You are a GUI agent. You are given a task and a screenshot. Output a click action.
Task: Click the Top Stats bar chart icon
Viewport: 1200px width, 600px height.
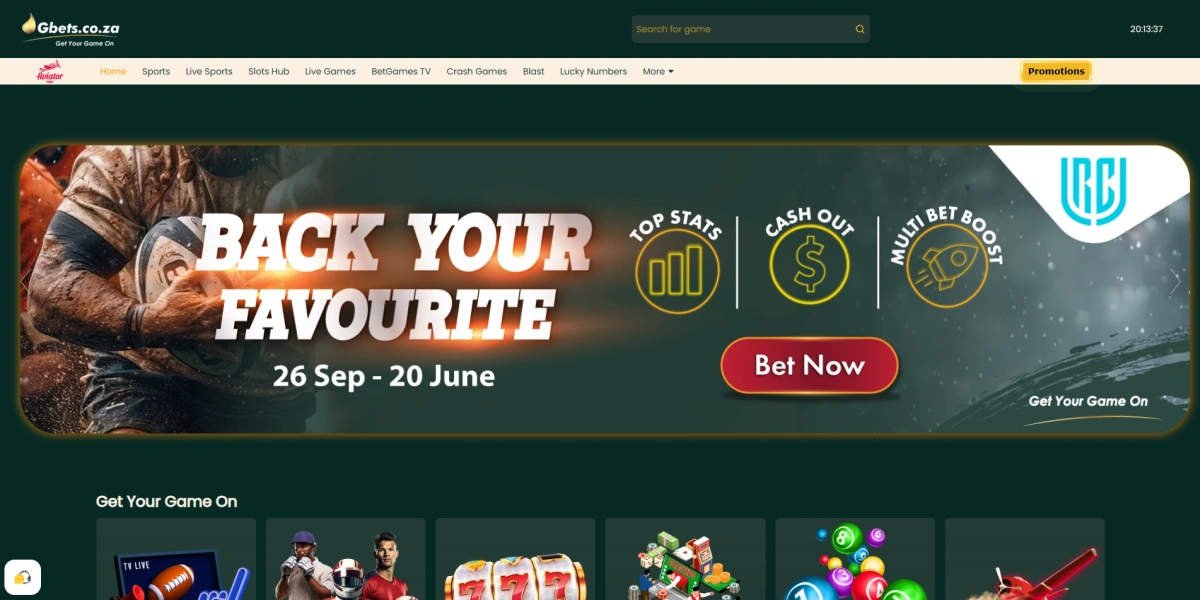677,271
